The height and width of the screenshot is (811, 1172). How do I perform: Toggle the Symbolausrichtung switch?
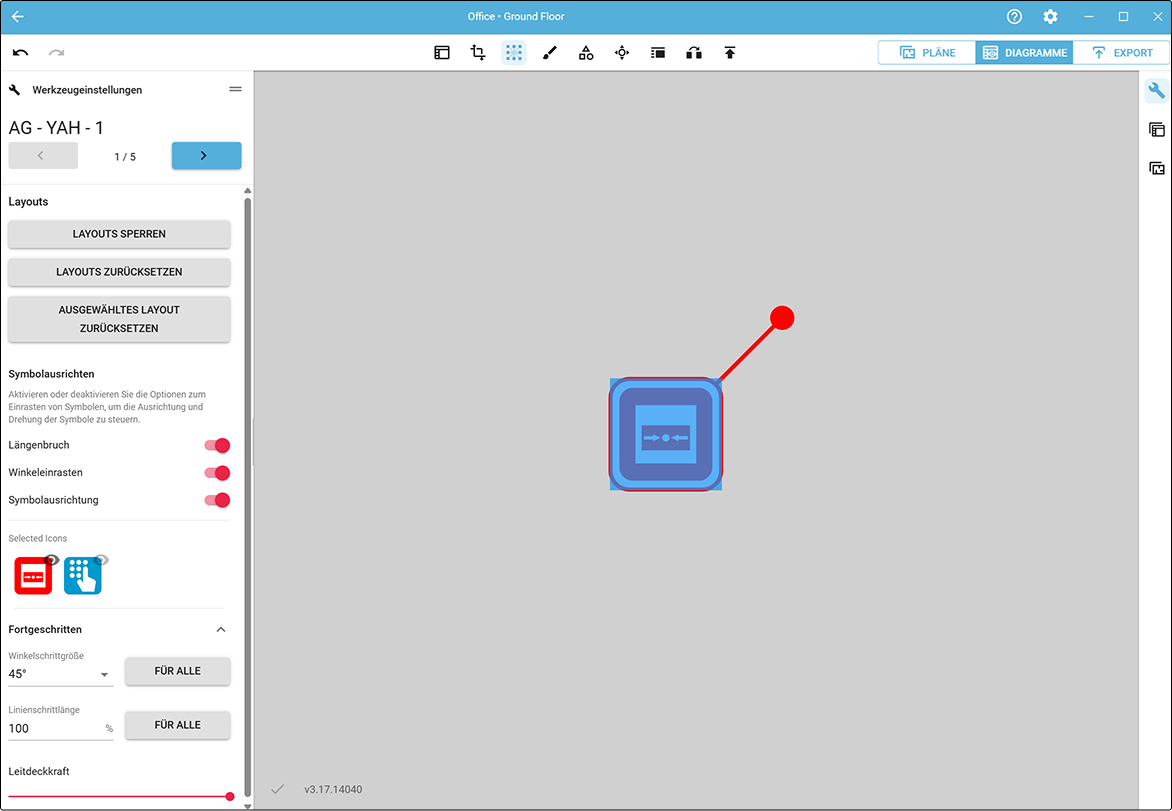217,500
